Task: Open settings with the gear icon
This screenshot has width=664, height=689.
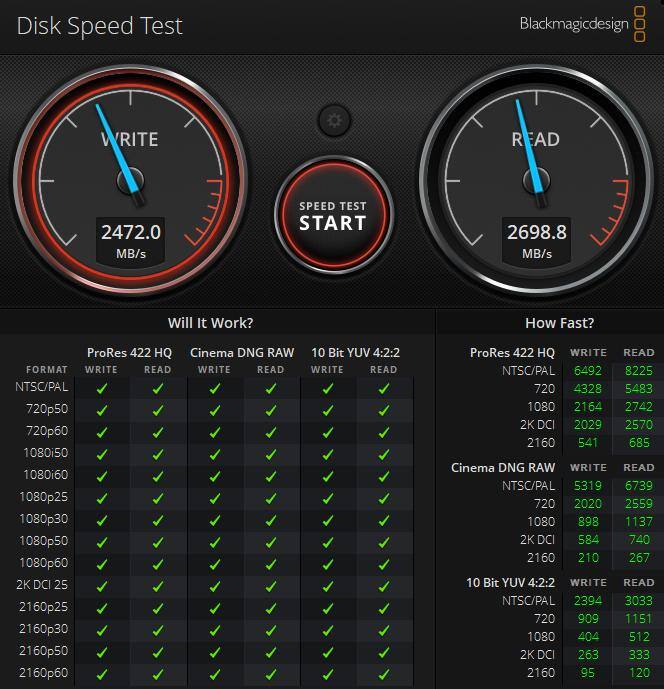Action: (334, 121)
